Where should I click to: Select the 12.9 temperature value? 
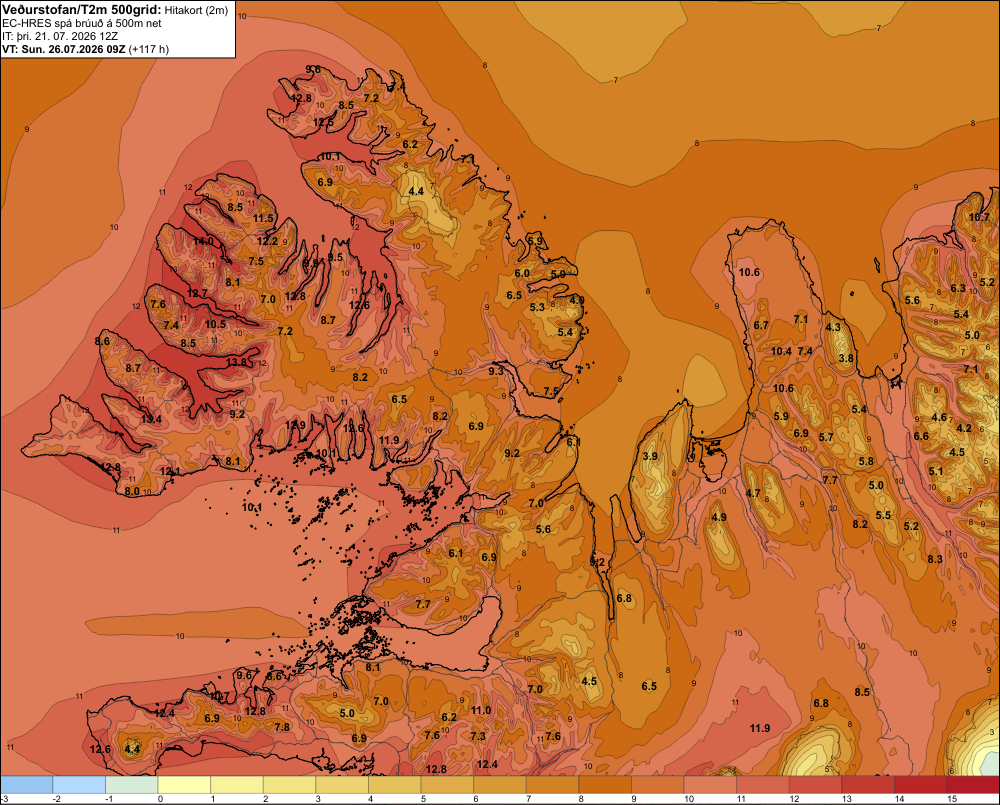pos(295,425)
